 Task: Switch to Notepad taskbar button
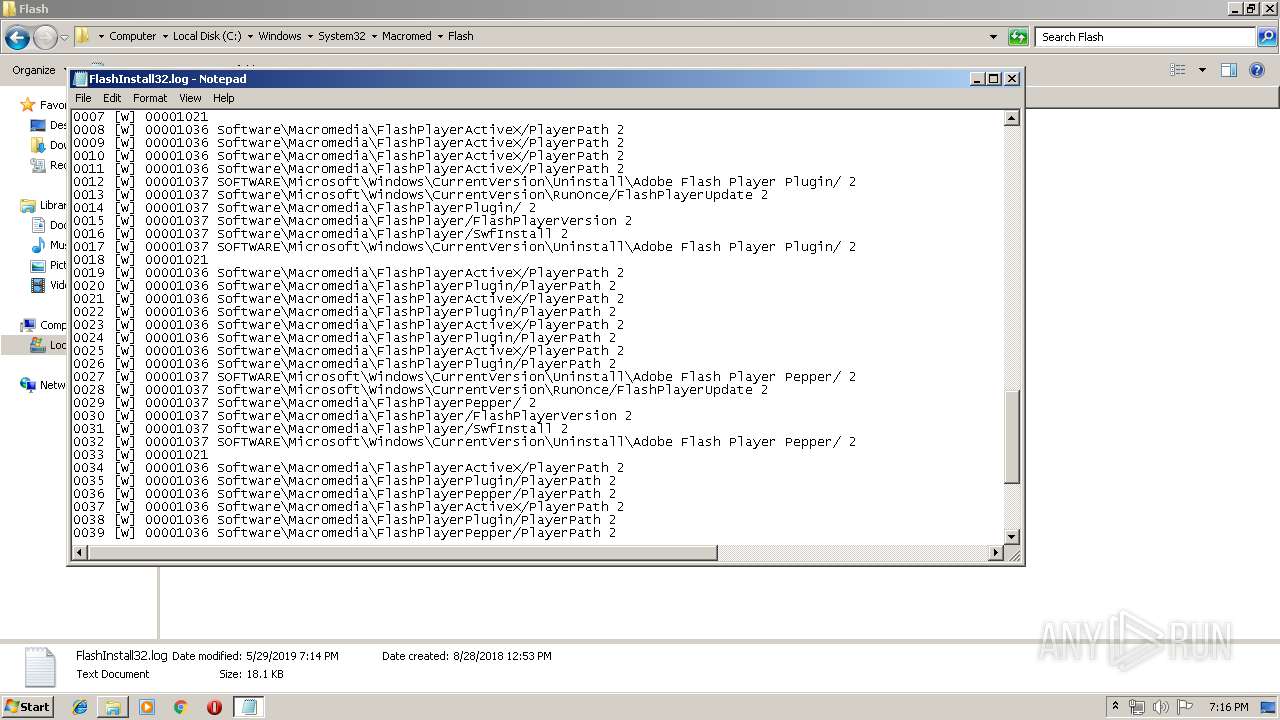(x=248, y=707)
